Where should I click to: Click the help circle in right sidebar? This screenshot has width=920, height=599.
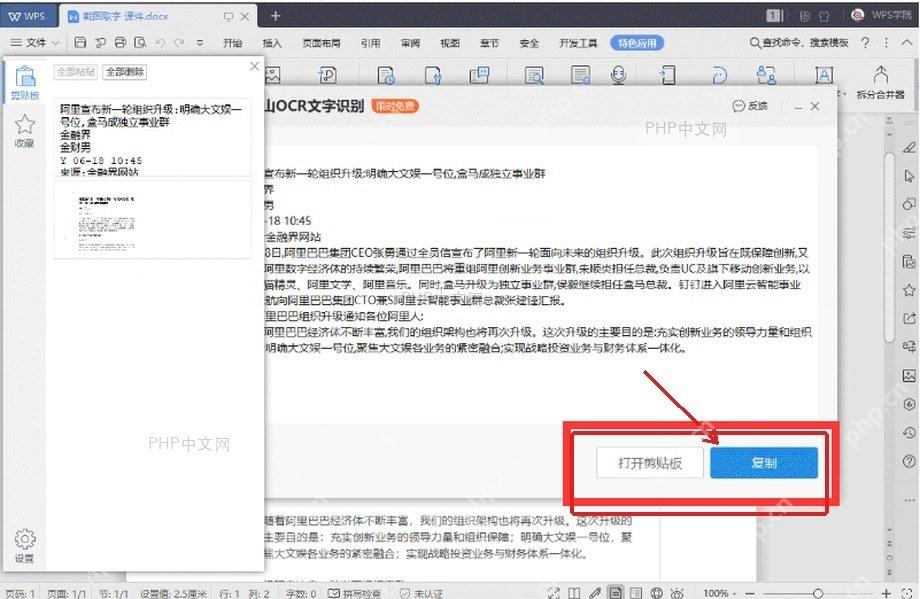[x=909, y=461]
